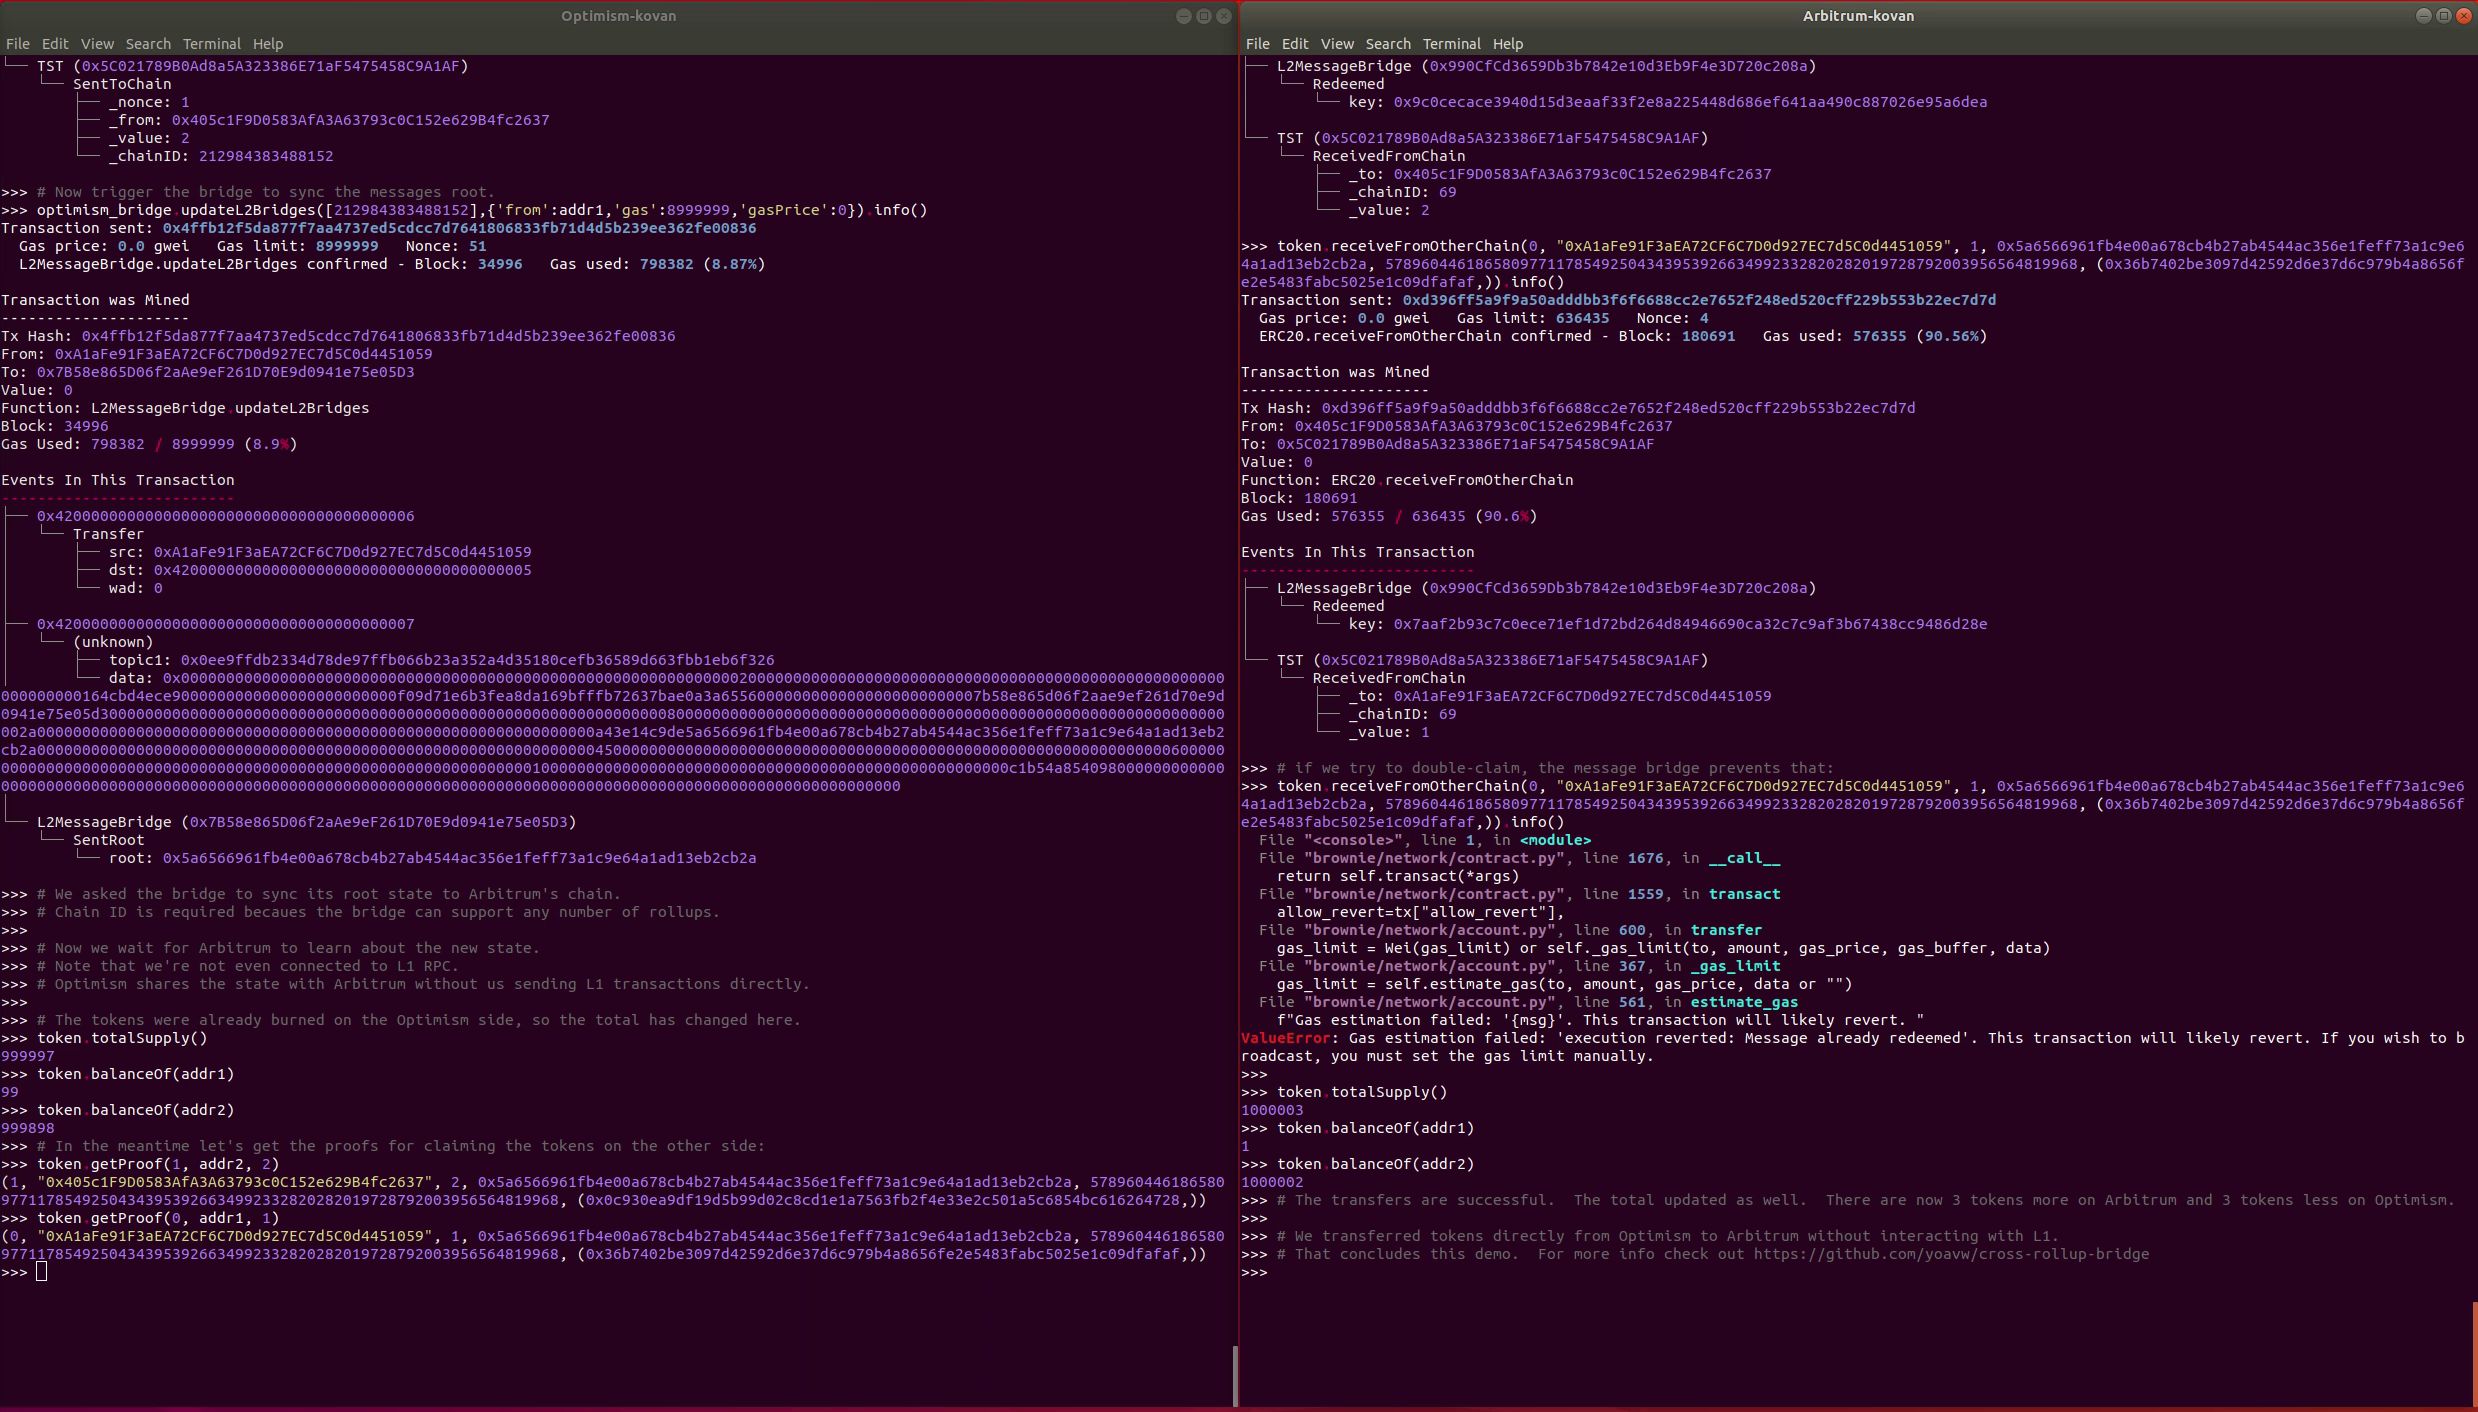The image size is (2478, 1412).
Task: Click the Arbitrum-kovan window title bar
Action: [x=1858, y=16]
